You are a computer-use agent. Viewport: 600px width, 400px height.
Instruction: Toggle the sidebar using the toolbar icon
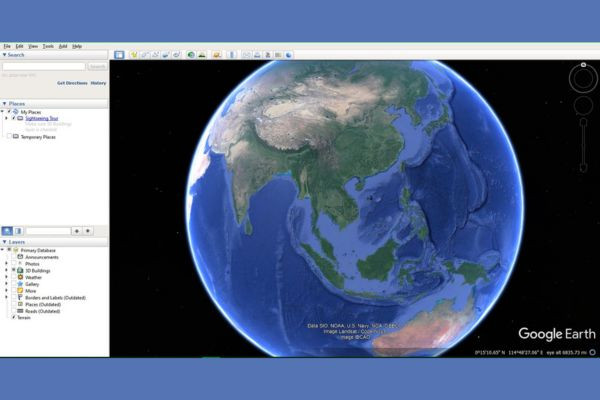pyautogui.click(x=119, y=55)
